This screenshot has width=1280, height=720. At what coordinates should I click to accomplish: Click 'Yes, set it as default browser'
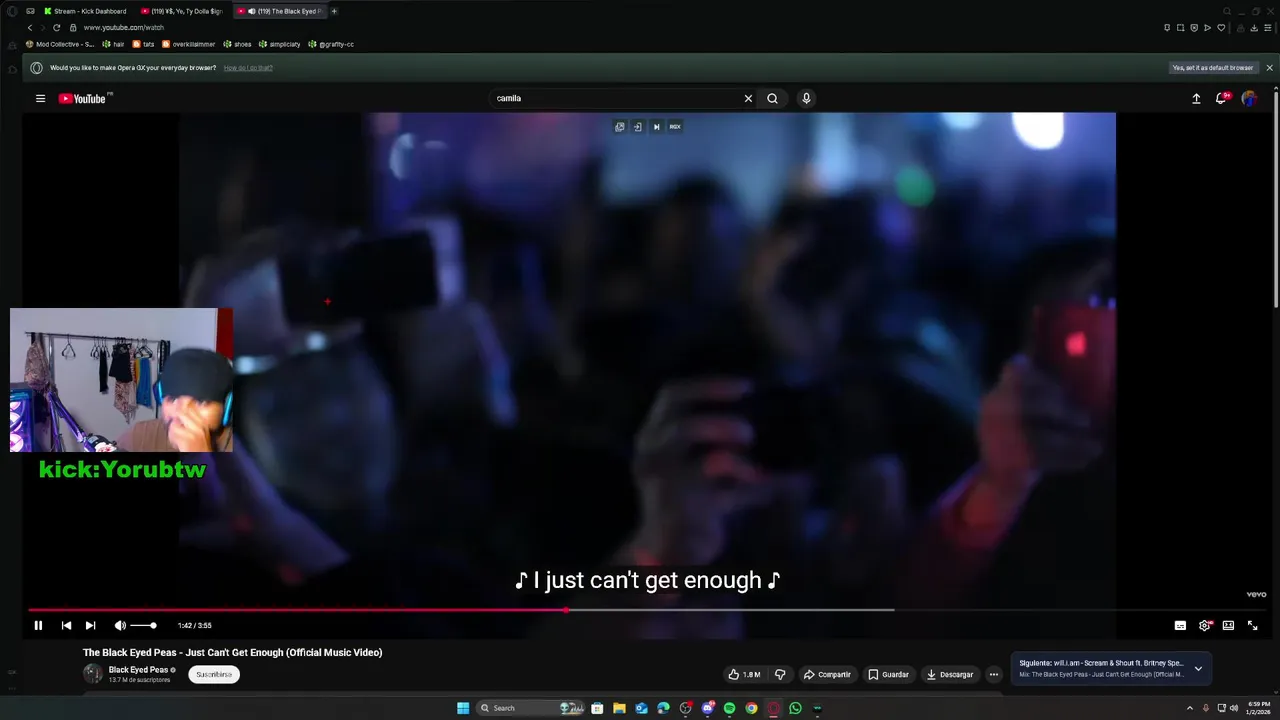pos(1212,68)
